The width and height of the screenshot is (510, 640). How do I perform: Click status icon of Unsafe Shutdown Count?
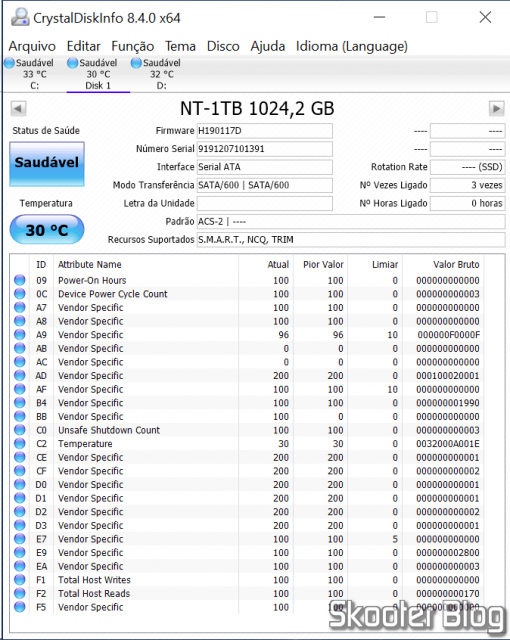pyautogui.click(x=20, y=430)
